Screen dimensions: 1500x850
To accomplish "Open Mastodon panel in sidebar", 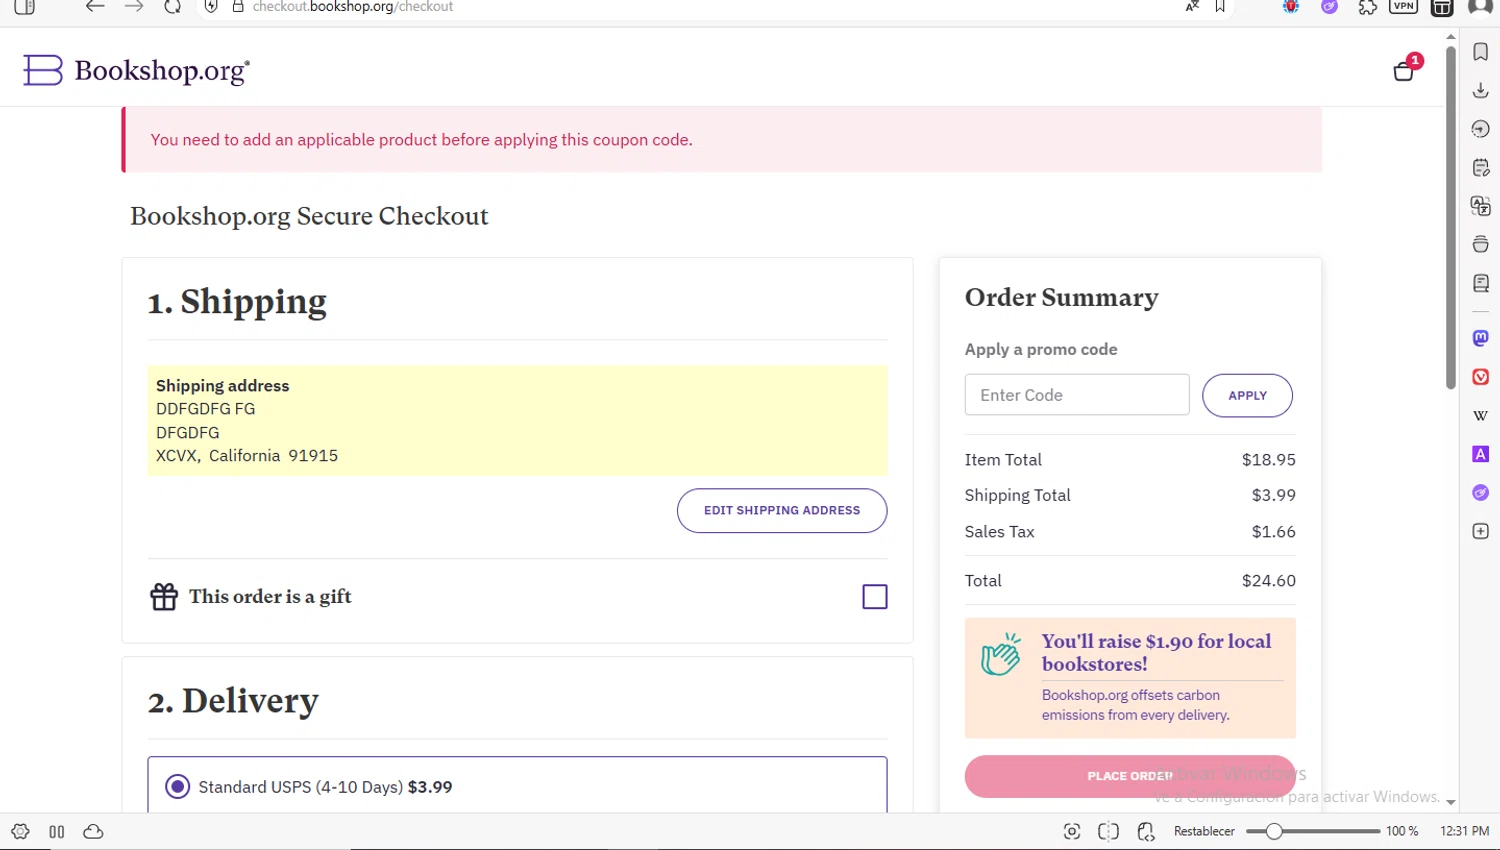I will (x=1481, y=338).
